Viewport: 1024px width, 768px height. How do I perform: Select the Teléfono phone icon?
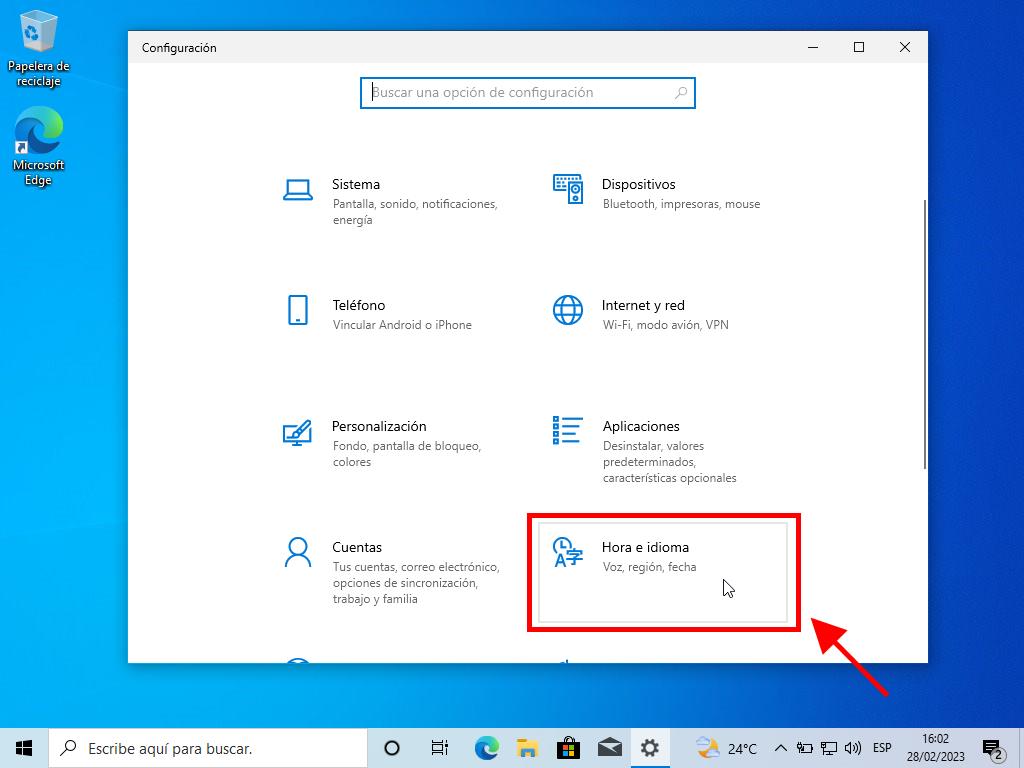point(297,310)
